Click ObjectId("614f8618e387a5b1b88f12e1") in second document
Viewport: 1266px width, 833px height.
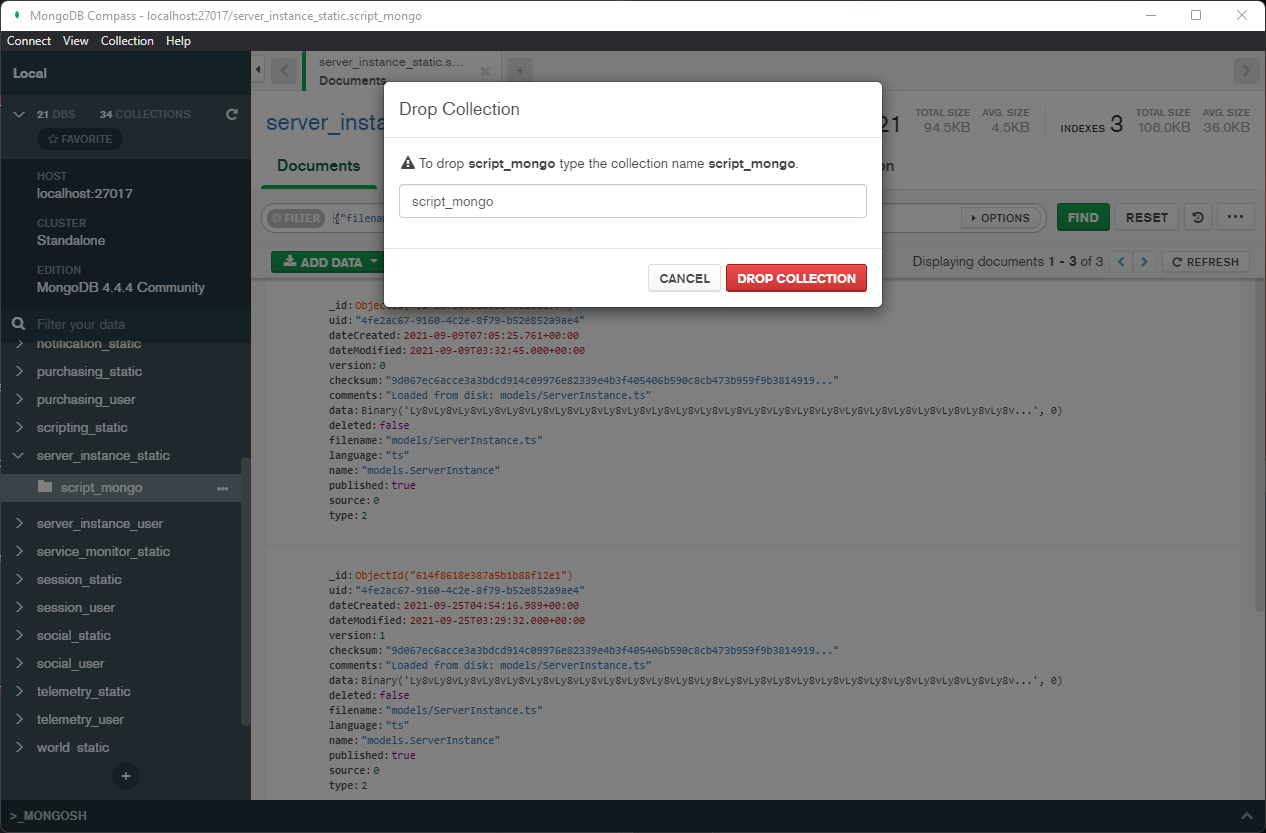tap(463, 576)
